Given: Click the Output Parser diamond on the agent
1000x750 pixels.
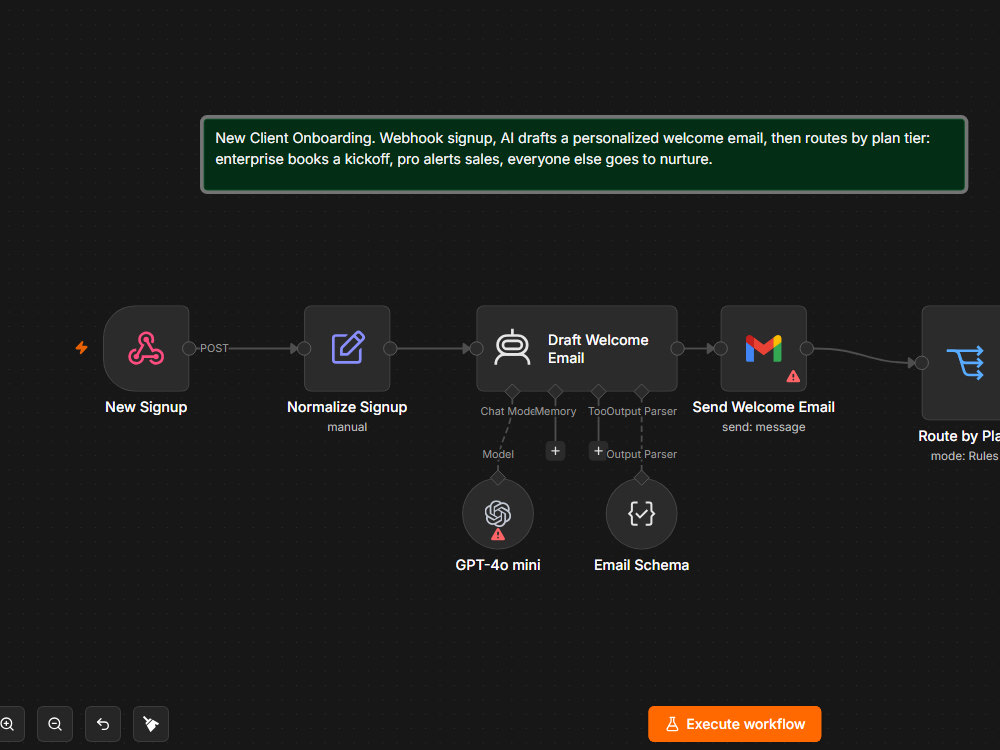Looking at the screenshot, I should 642,392.
